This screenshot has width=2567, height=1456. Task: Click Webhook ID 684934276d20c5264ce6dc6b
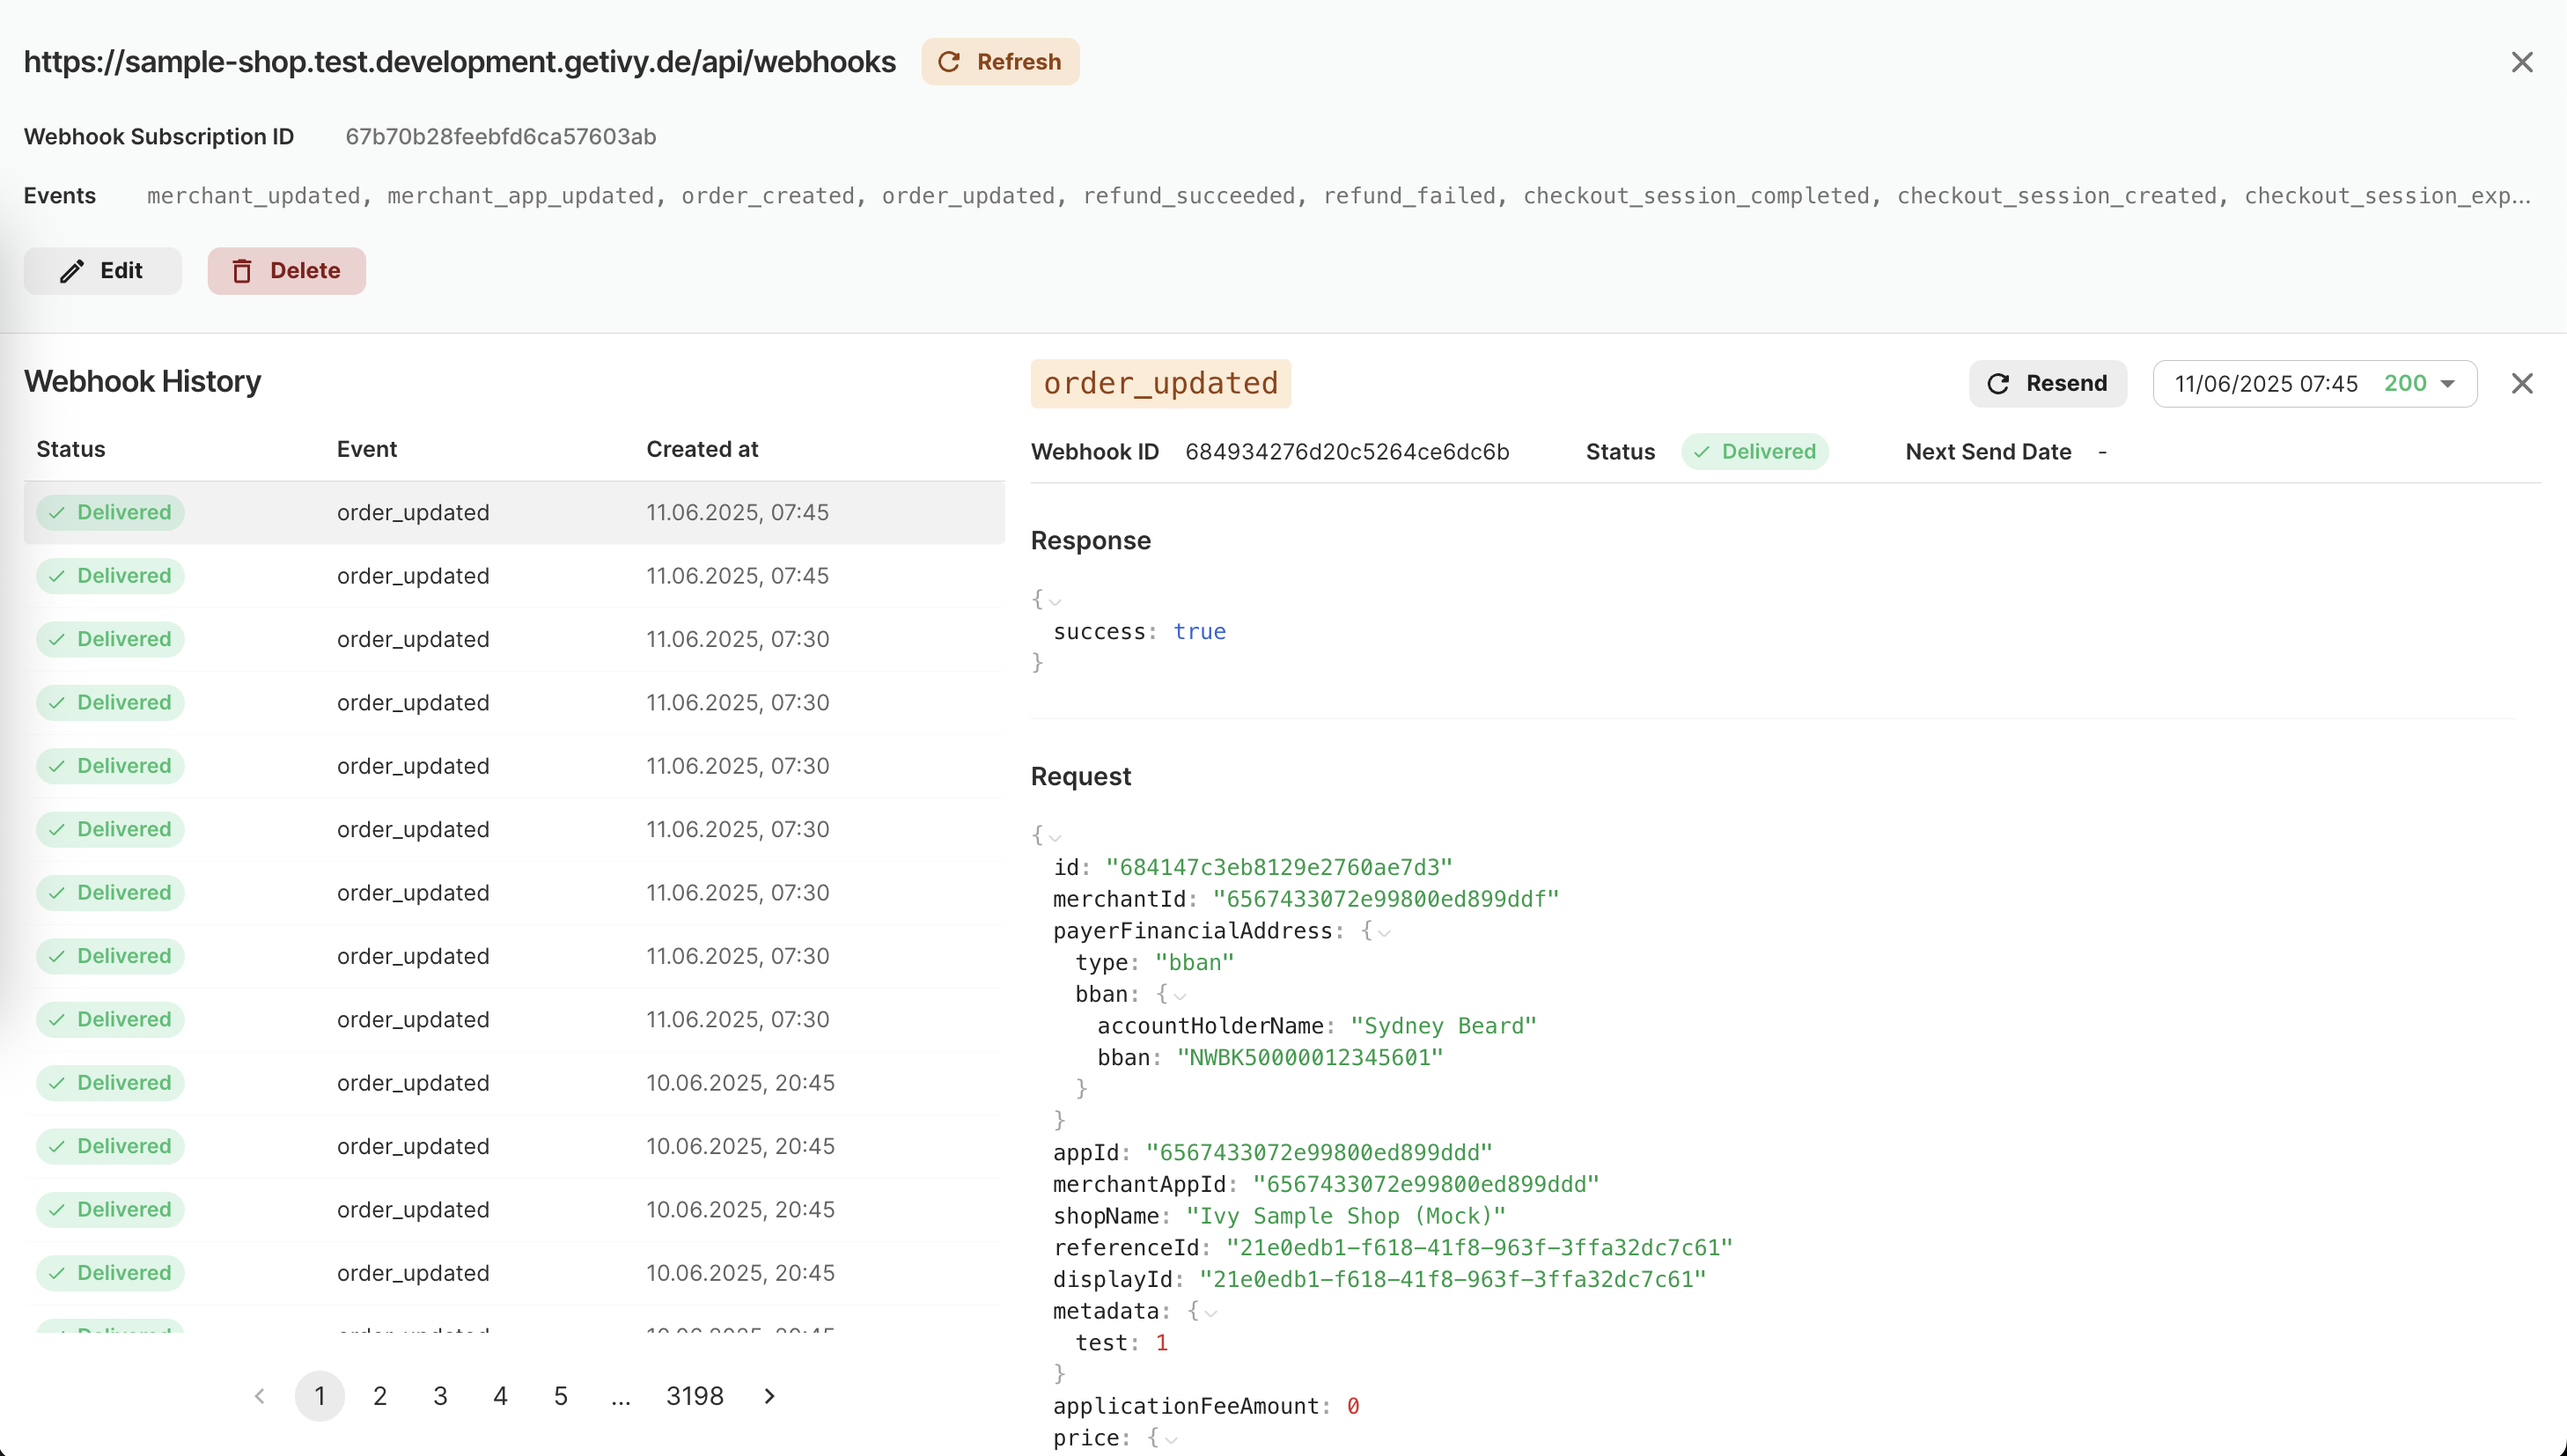tap(1347, 452)
